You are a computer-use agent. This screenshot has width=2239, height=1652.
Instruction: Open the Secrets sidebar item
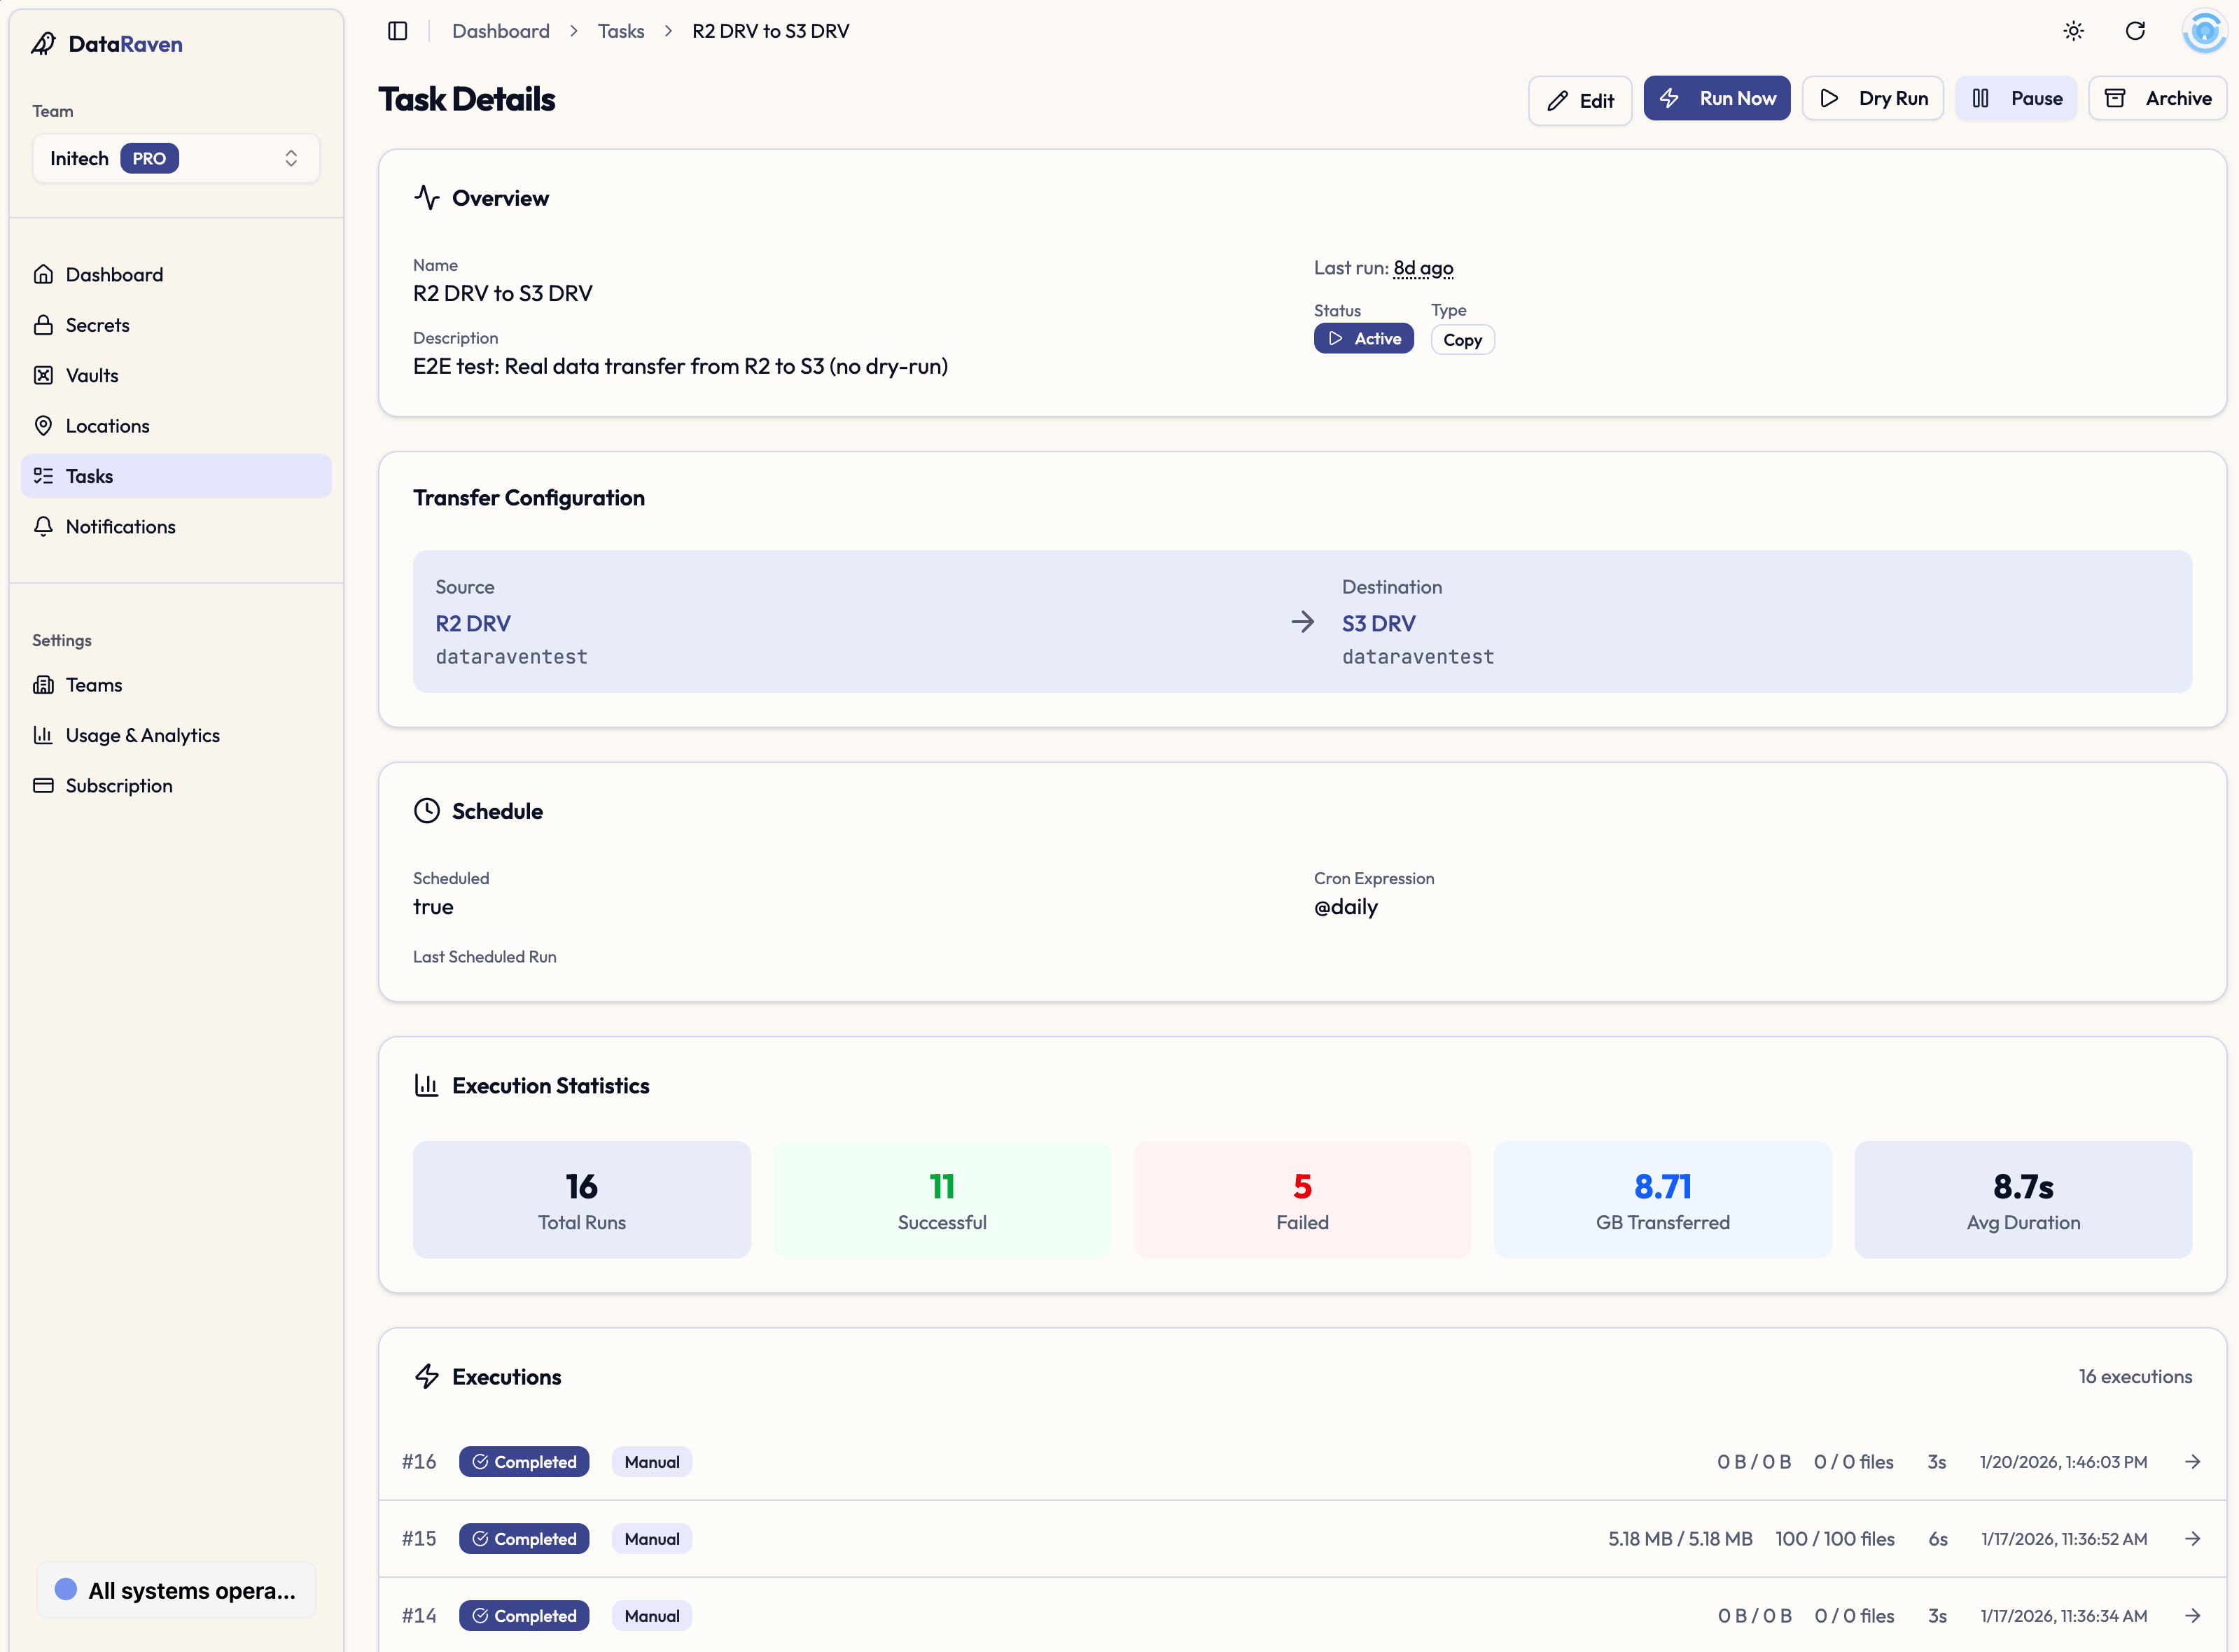pyautogui.click(x=97, y=325)
